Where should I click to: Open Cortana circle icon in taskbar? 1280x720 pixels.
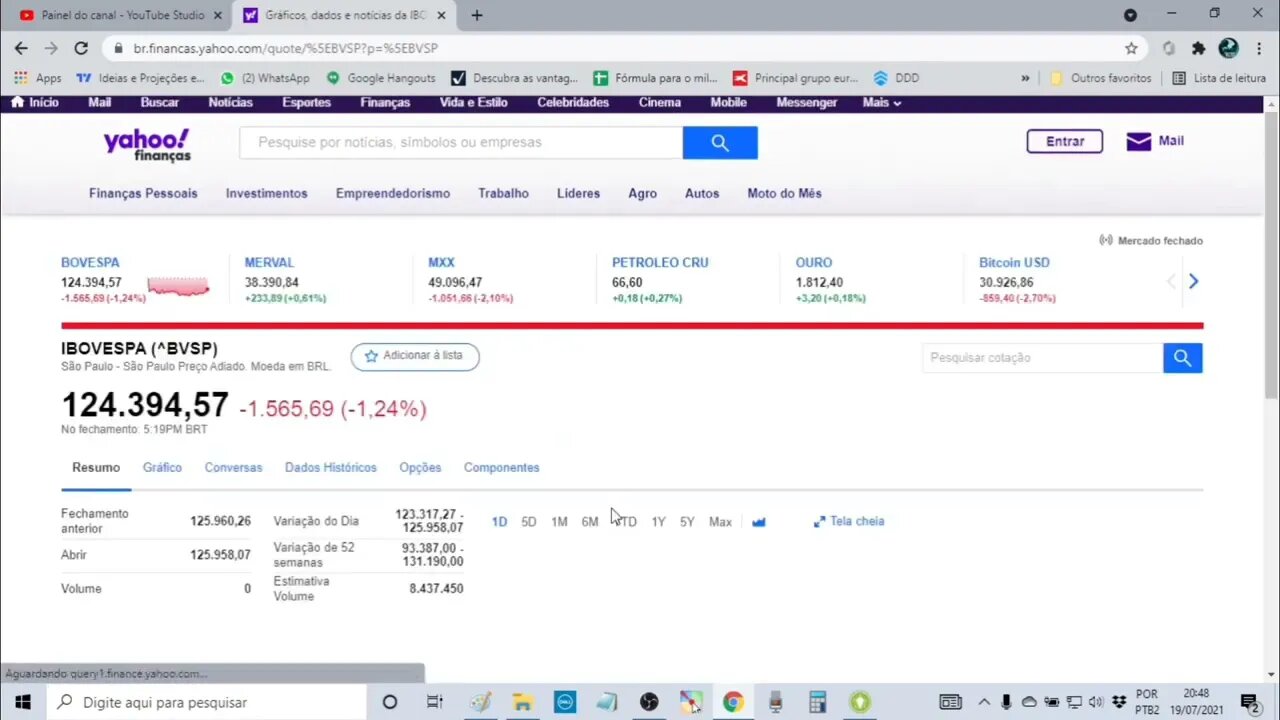click(390, 702)
